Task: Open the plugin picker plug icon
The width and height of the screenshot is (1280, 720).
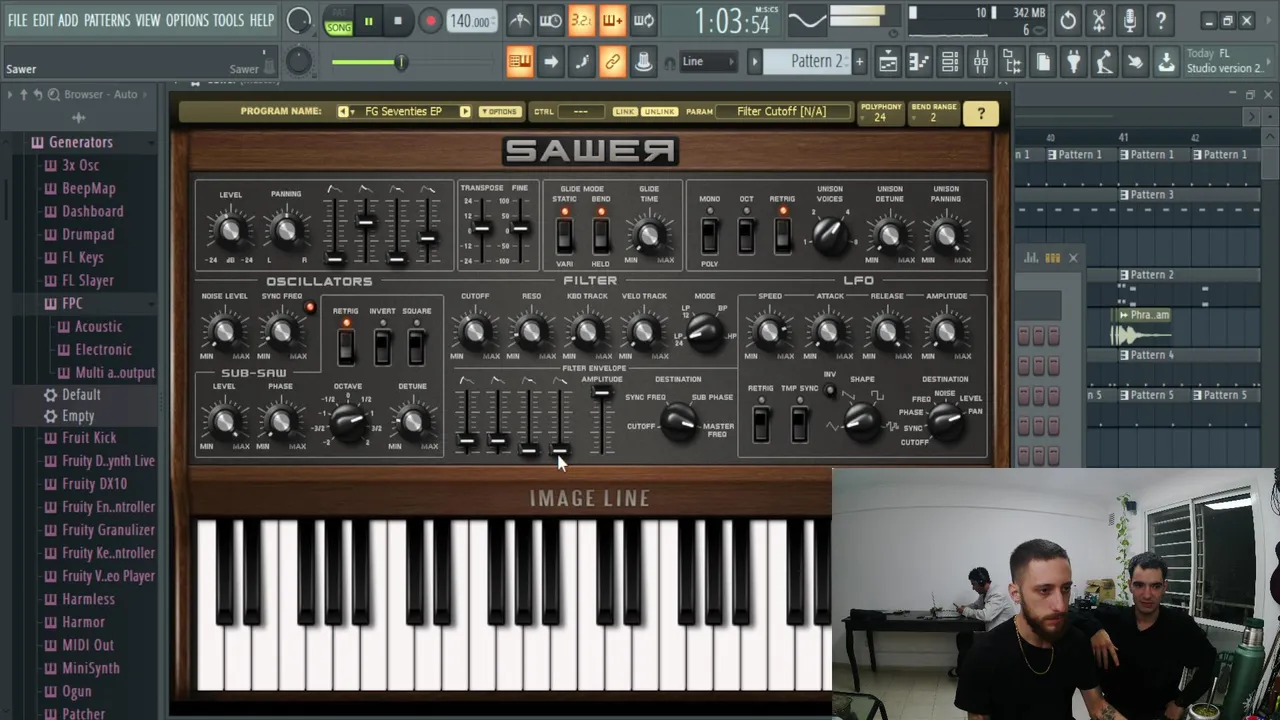Action: pyautogui.click(x=1074, y=62)
